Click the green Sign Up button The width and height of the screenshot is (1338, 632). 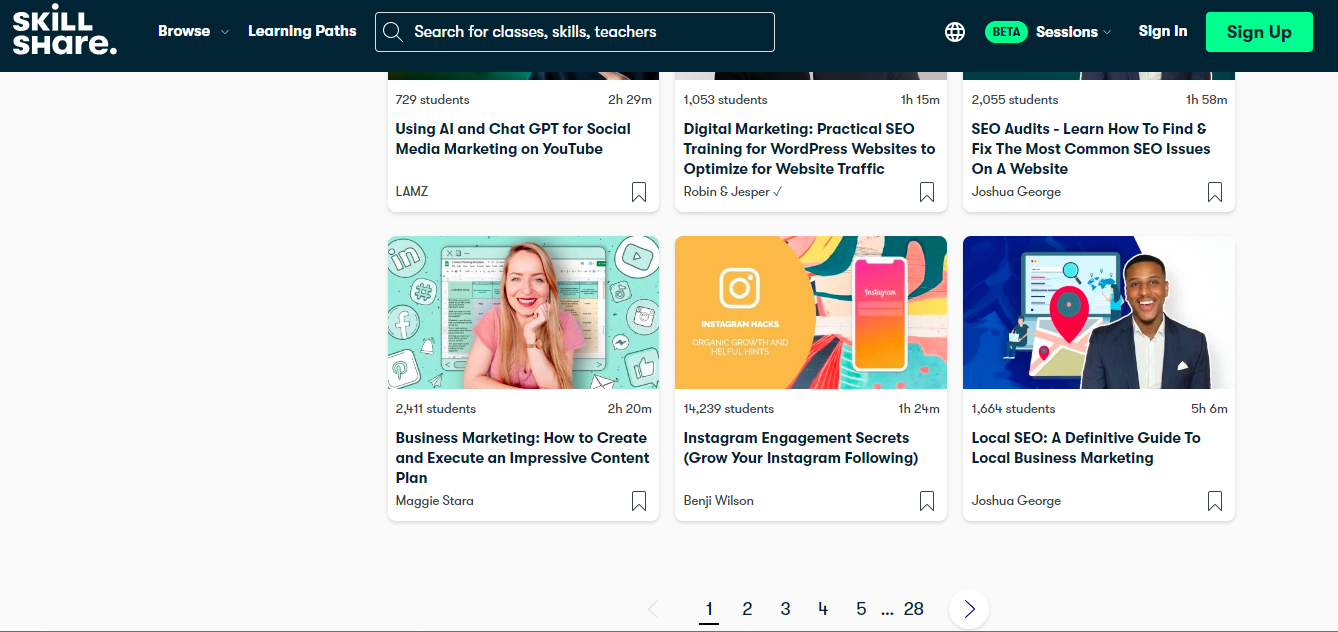pyautogui.click(x=1259, y=32)
